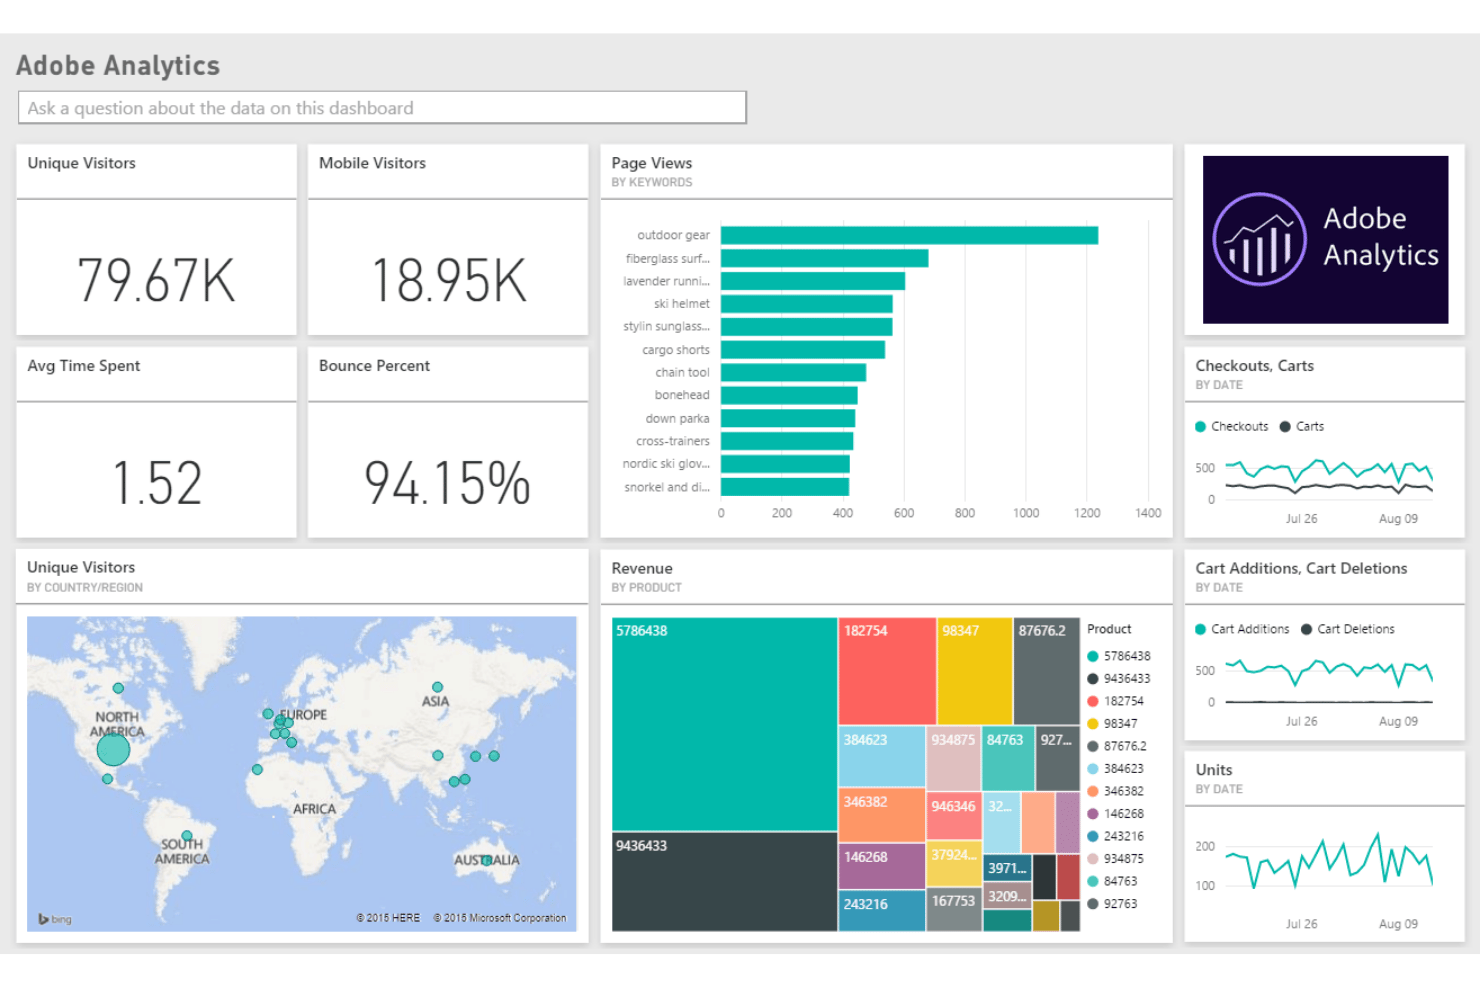Select the outdoor gear bar
This screenshot has width=1480, height=987.
coord(909,236)
